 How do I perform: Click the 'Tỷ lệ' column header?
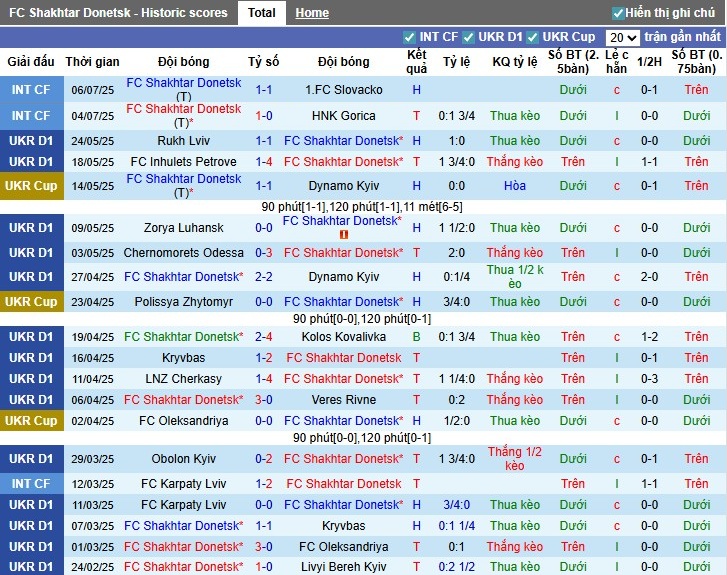[456, 62]
